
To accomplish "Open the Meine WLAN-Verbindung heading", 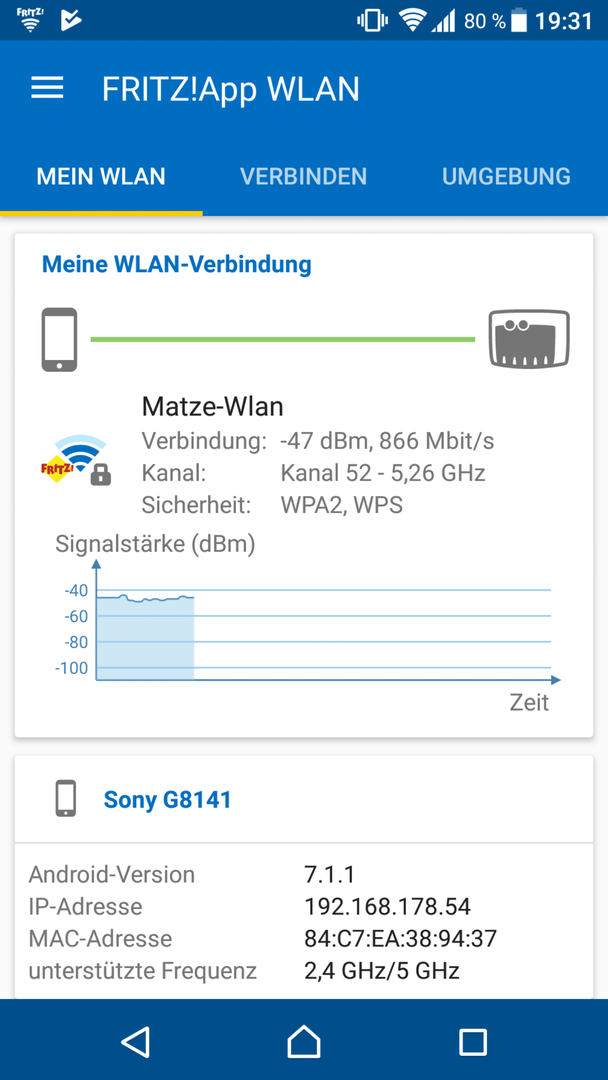I will 177,264.
